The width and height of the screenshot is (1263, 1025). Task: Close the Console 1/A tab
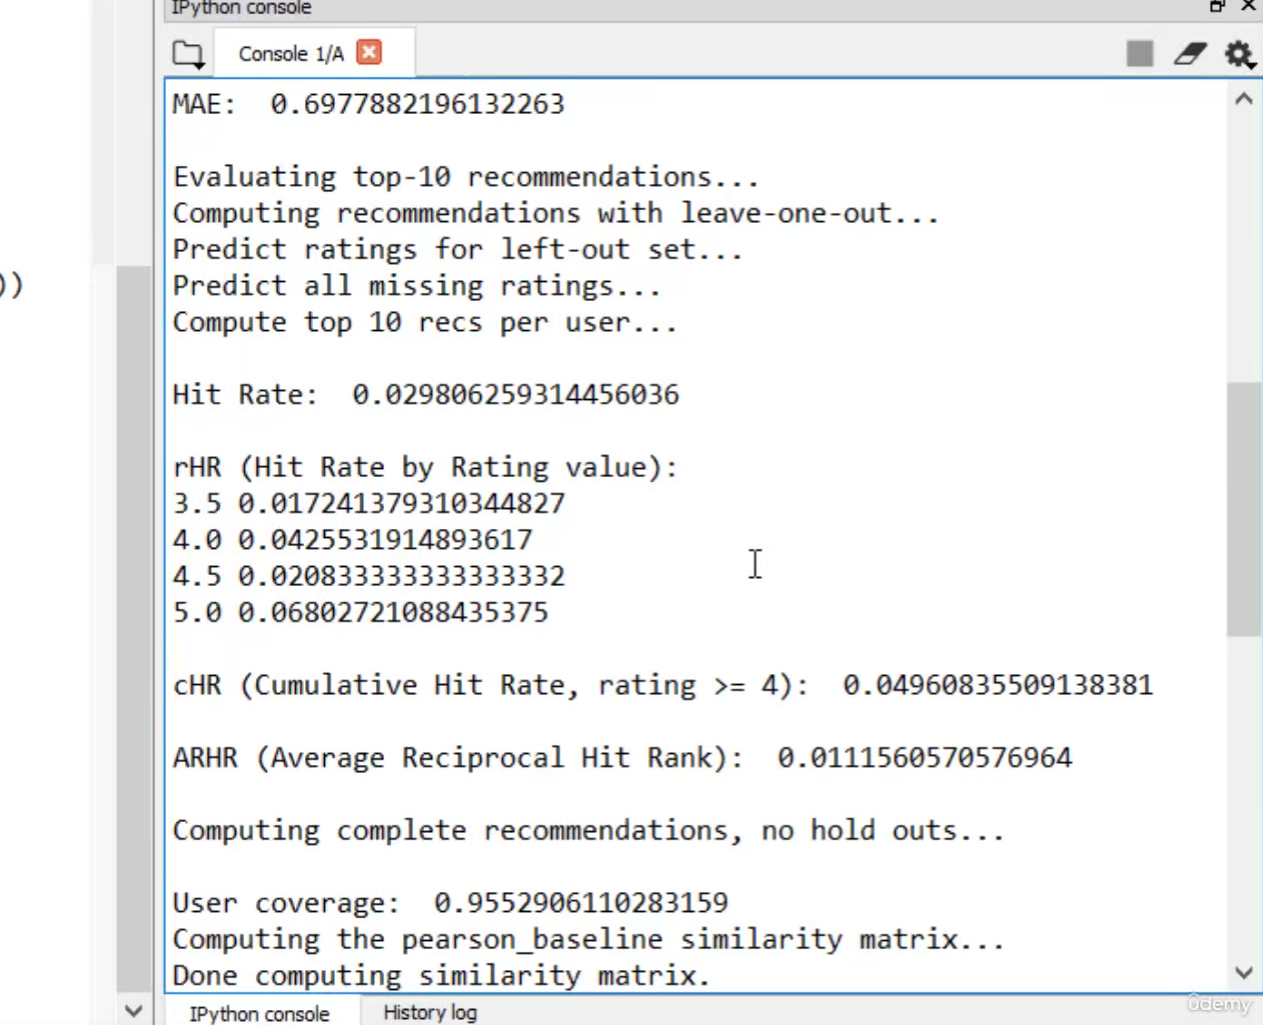coord(369,52)
